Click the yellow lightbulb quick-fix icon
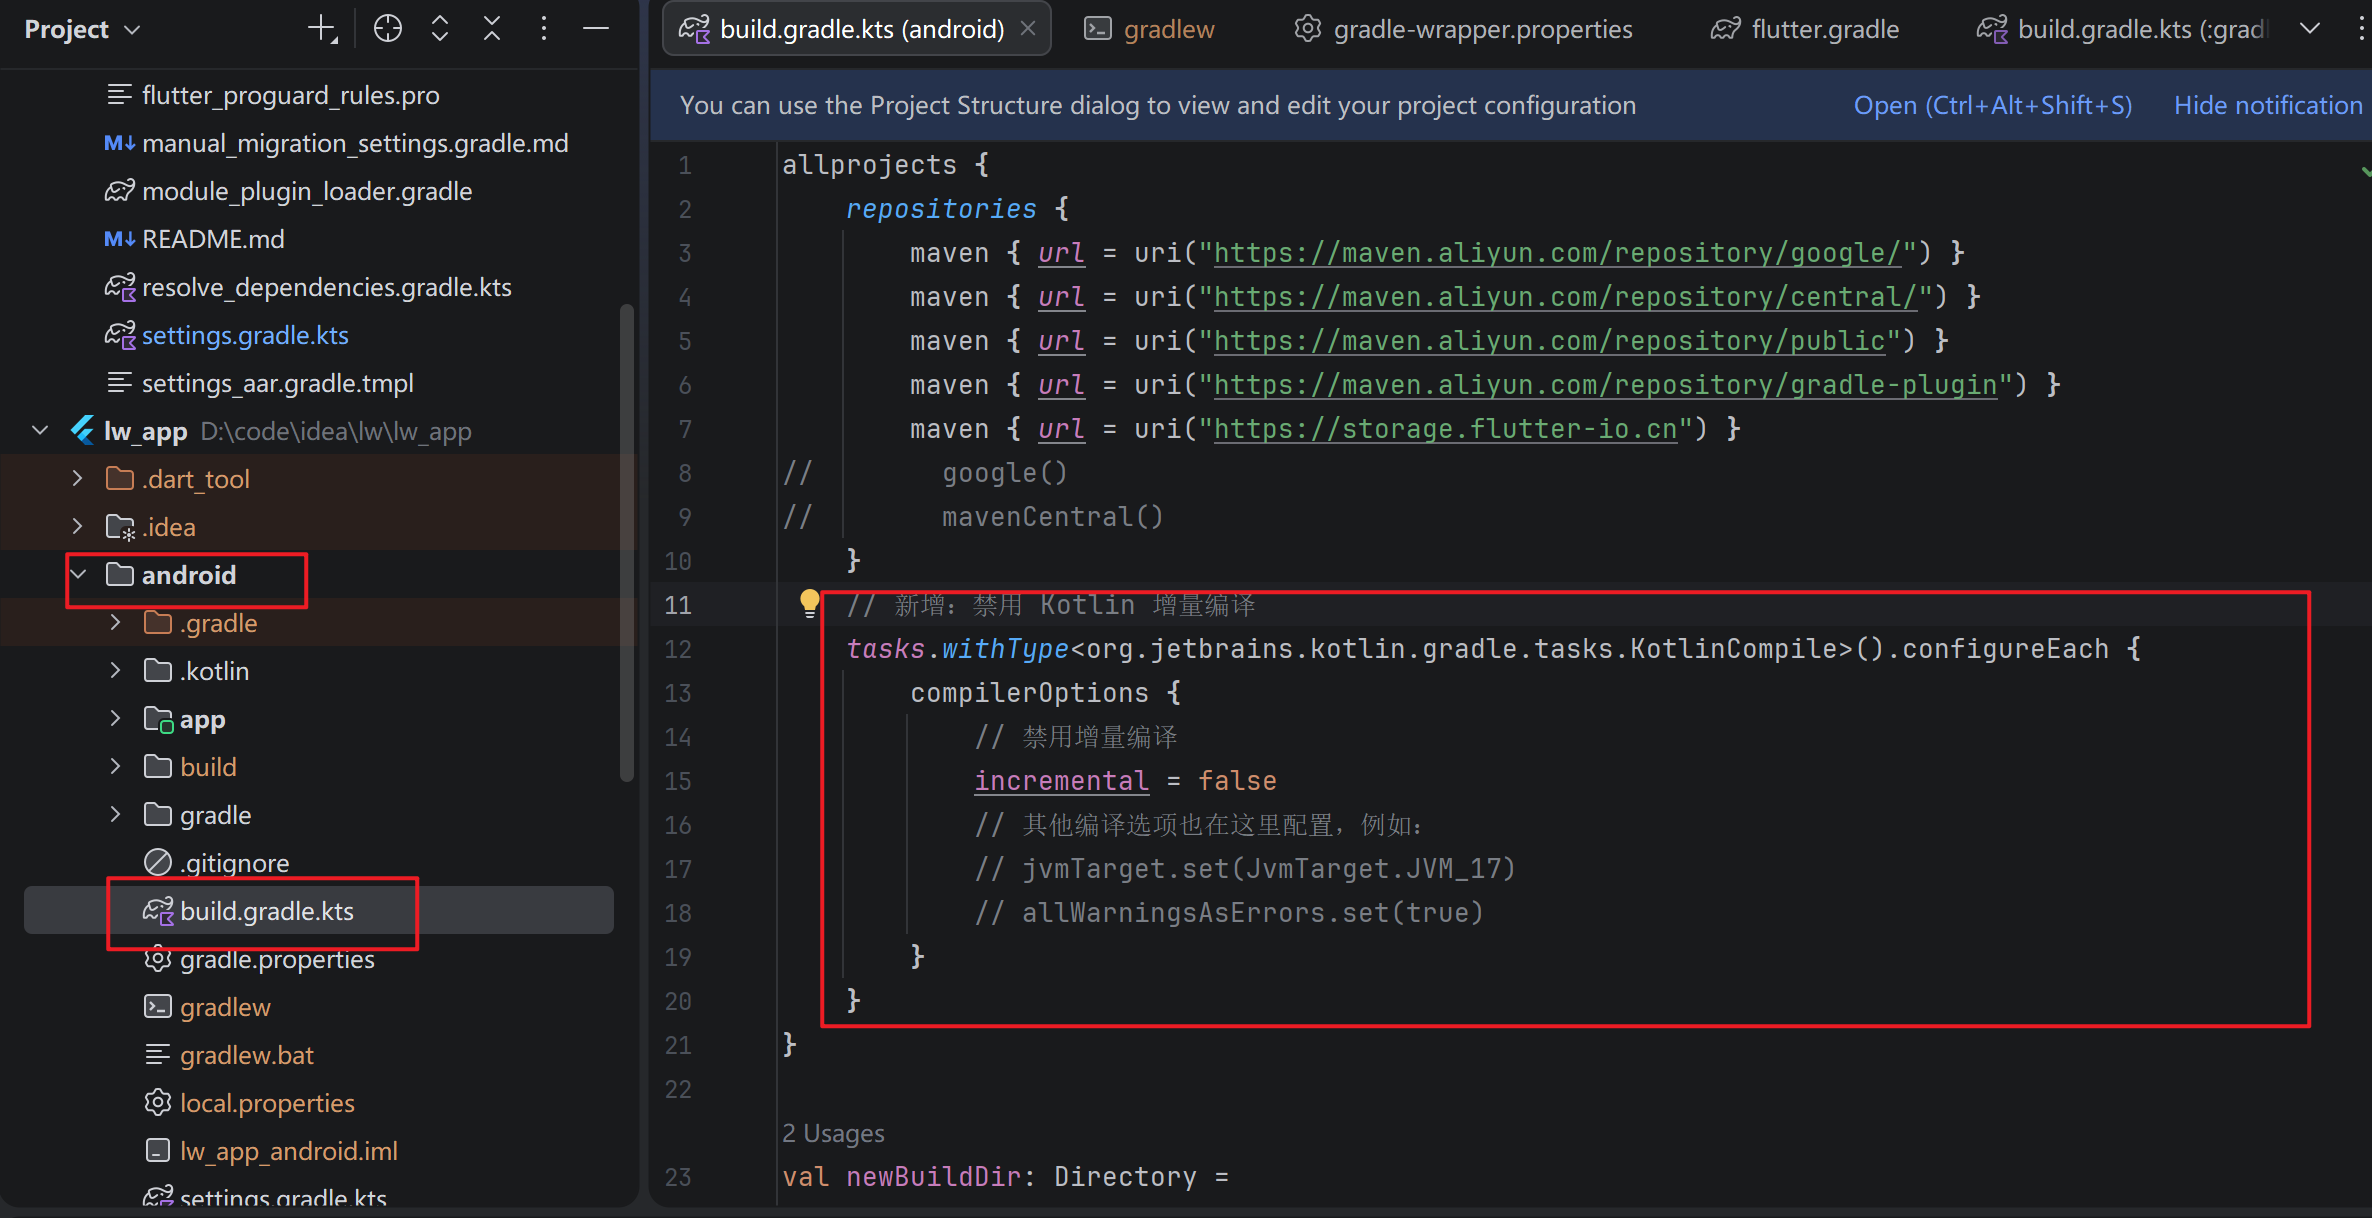The image size is (2372, 1218). pyautogui.click(x=809, y=602)
